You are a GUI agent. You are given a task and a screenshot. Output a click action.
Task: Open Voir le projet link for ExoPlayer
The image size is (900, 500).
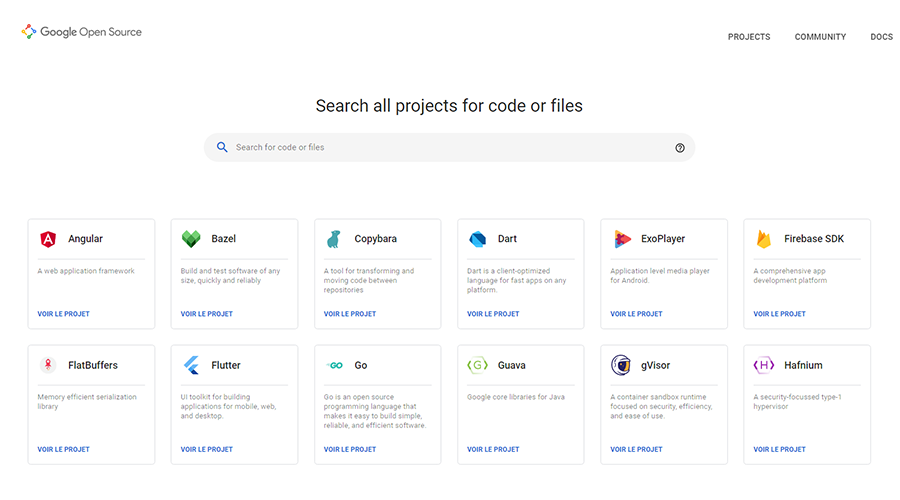(637, 314)
